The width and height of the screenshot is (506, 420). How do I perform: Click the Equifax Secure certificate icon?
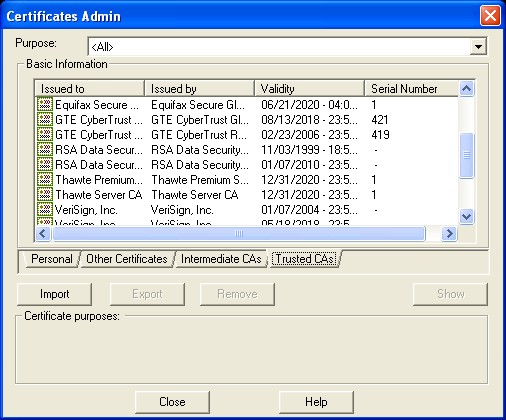click(45, 104)
